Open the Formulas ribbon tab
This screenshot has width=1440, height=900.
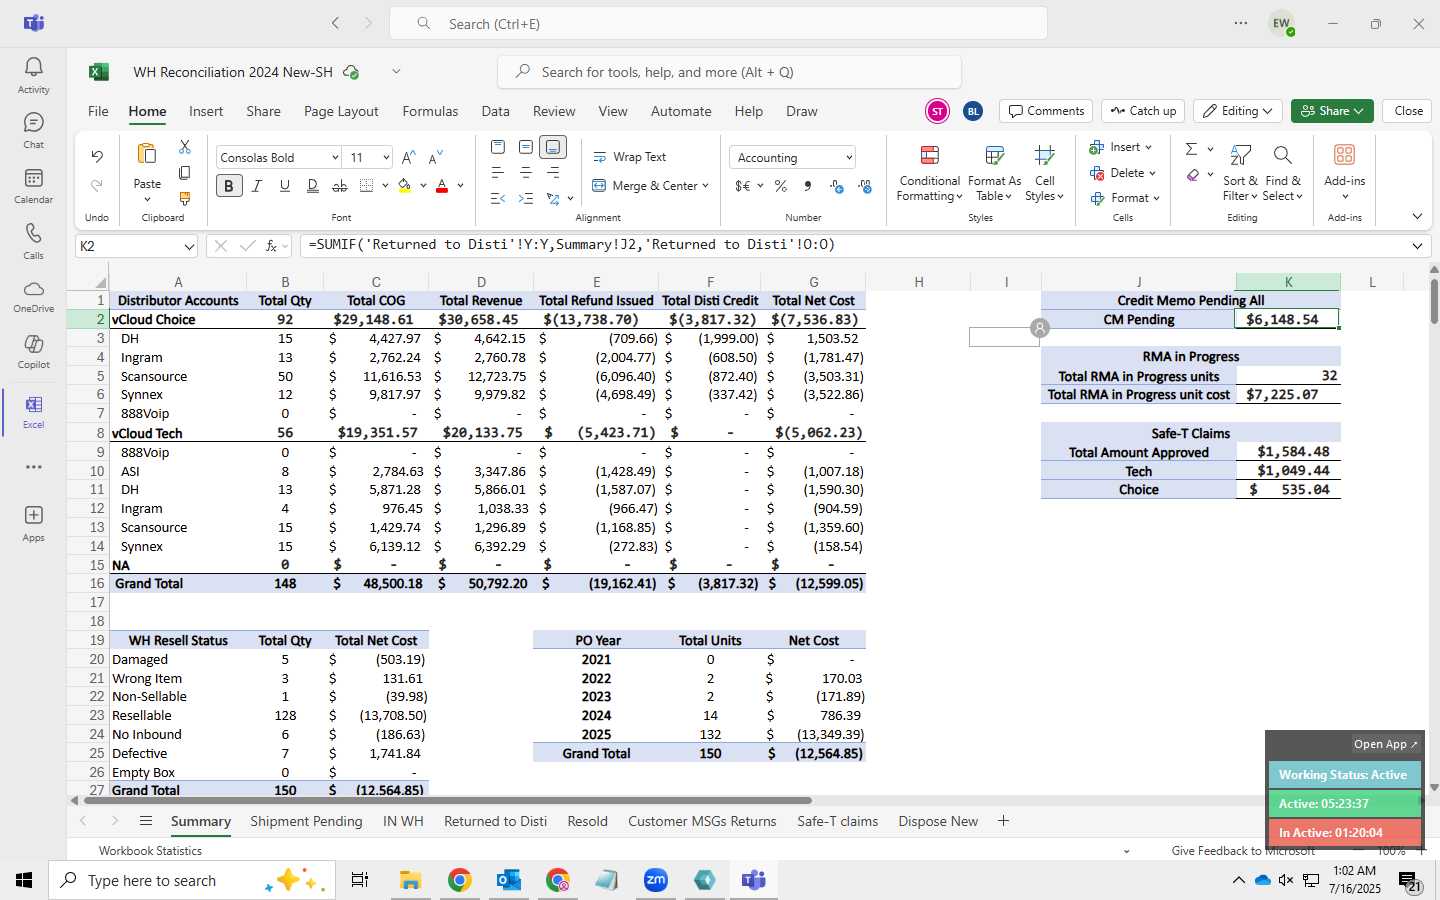[430, 111]
